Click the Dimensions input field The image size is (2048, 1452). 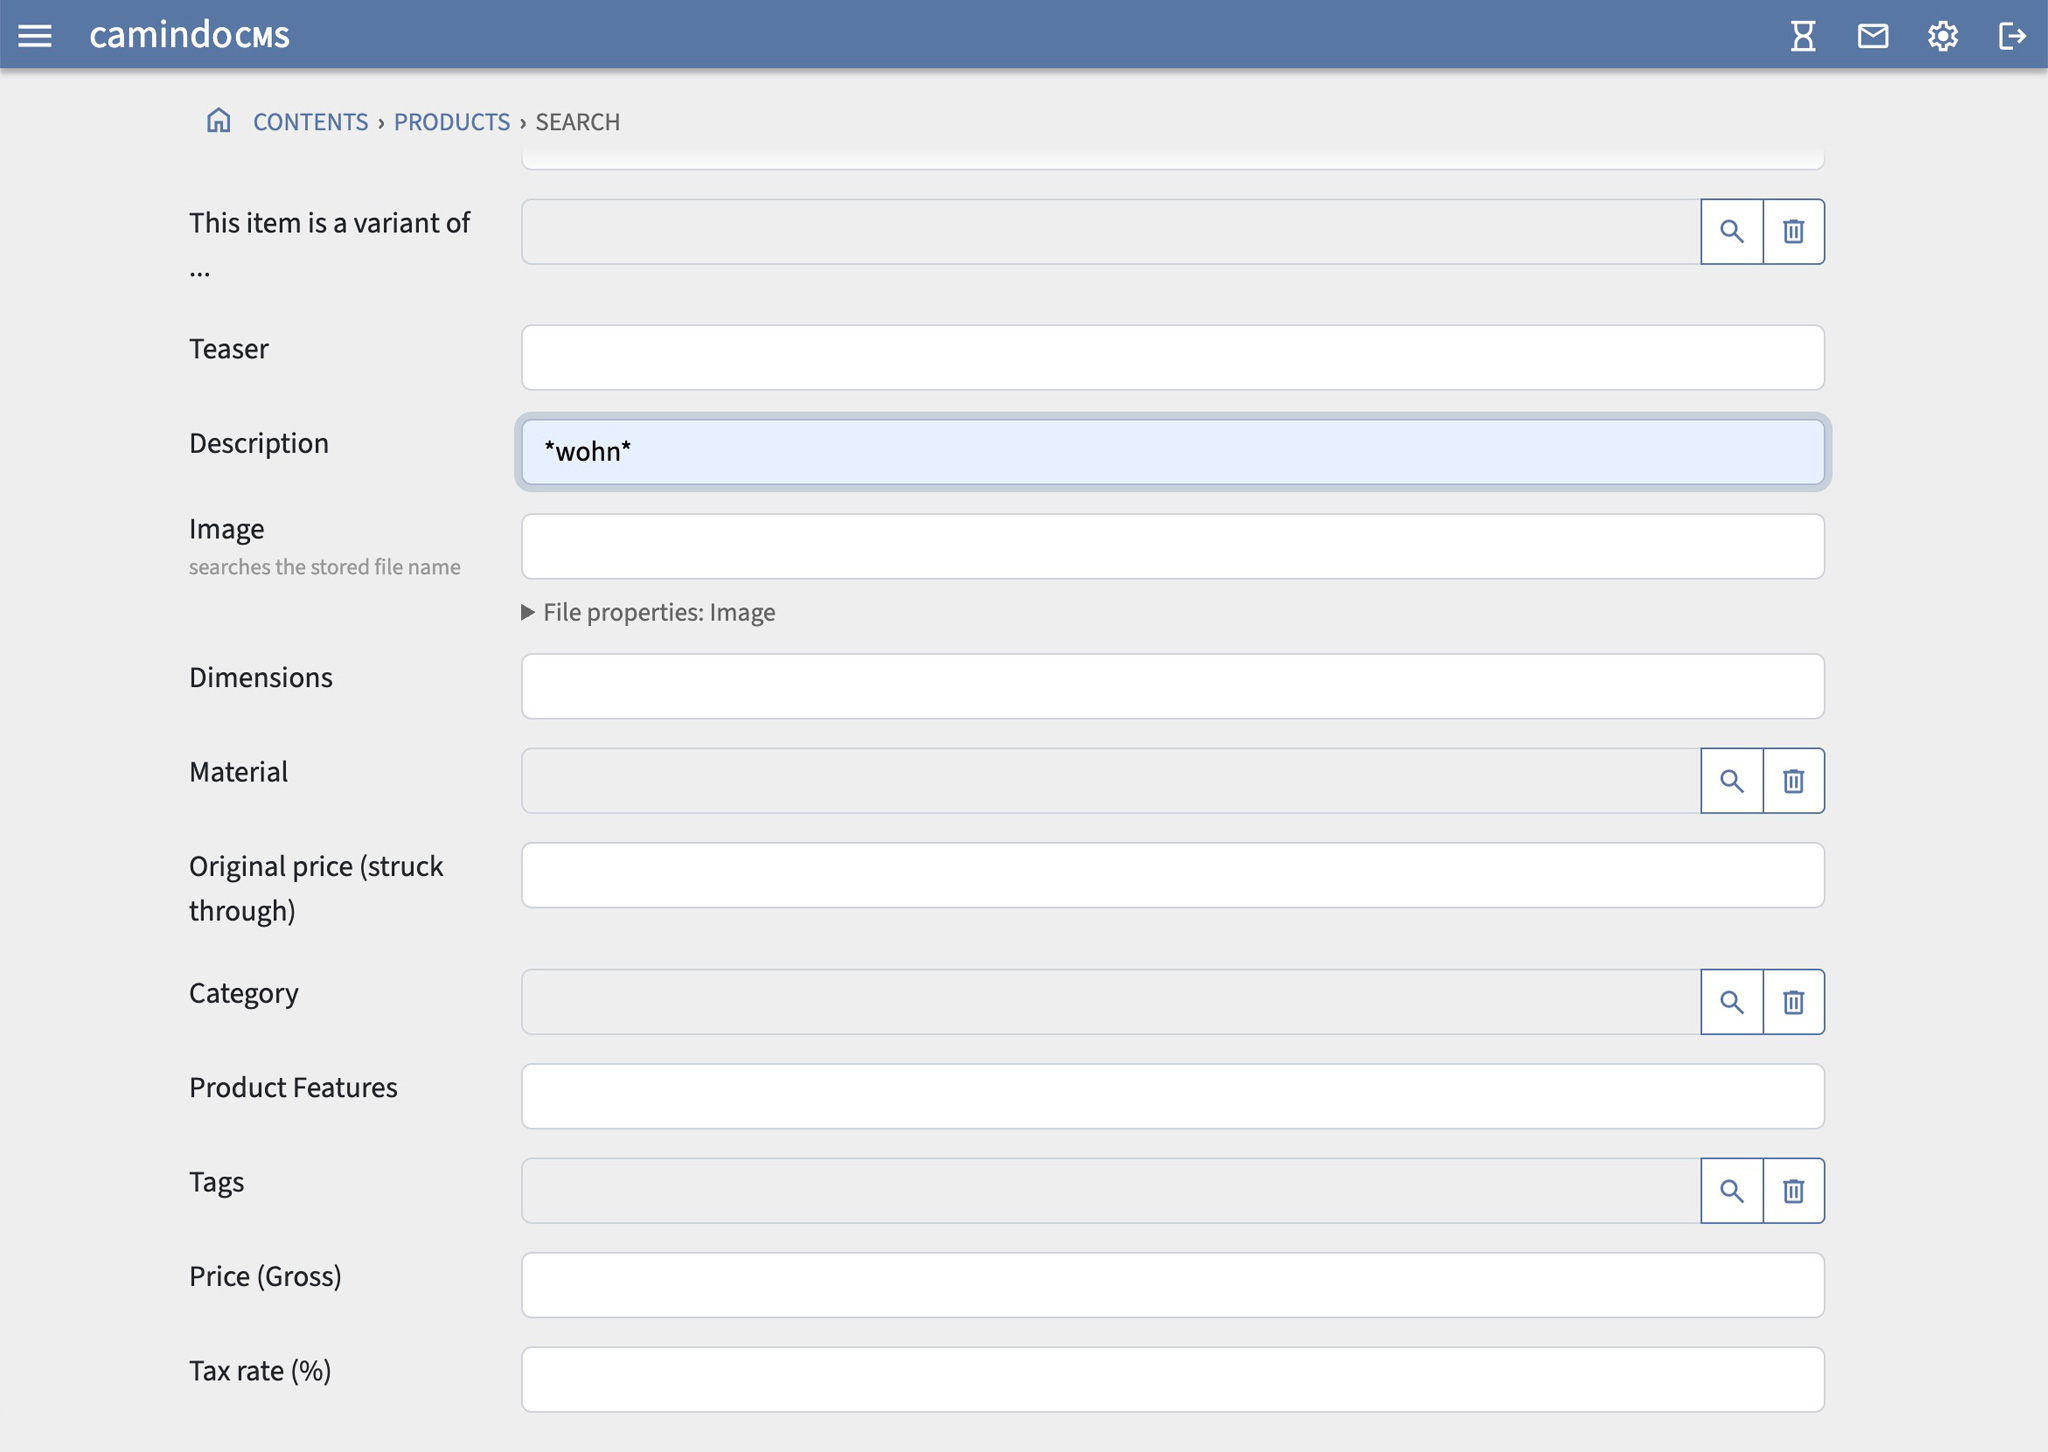(1172, 686)
